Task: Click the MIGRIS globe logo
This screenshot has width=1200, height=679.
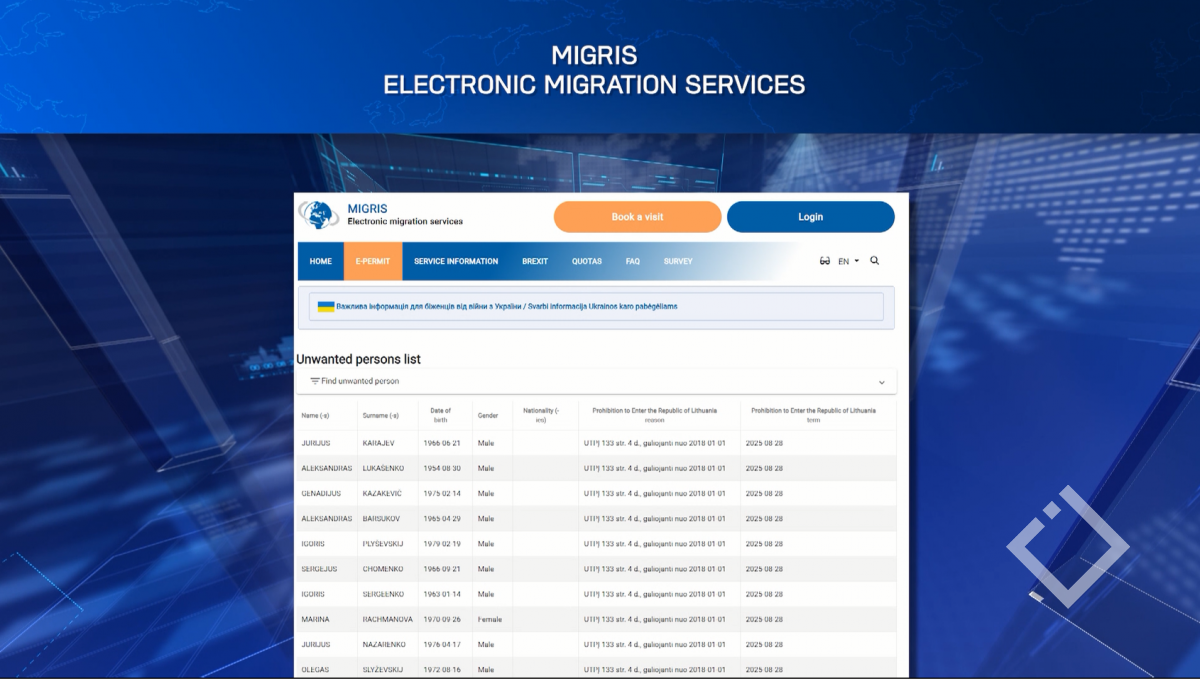Action: (319, 215)
